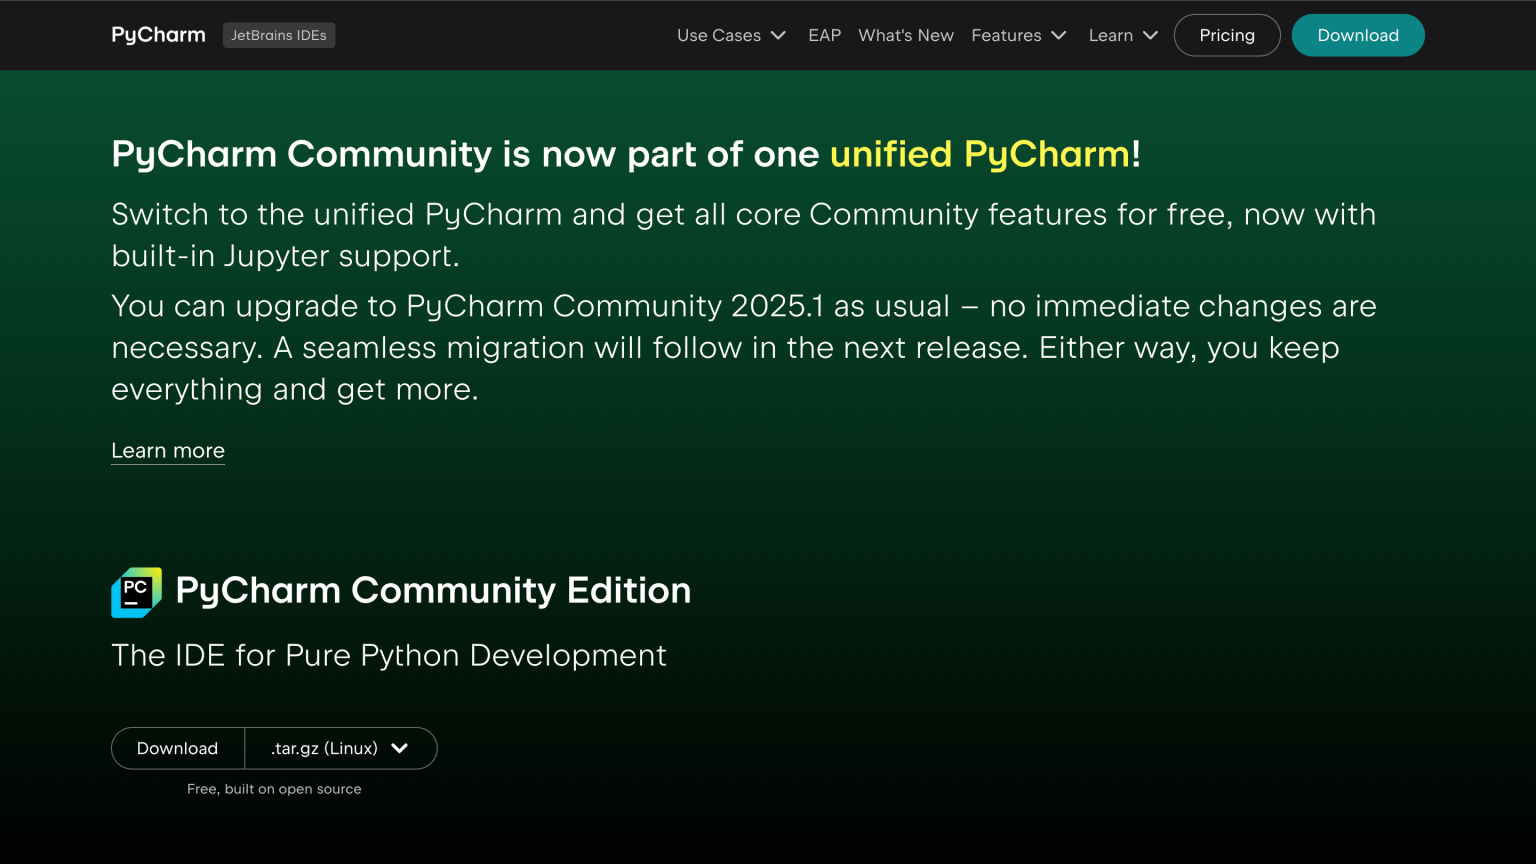Expand the Features menu chevron

pyautogui.click(x=1057, y=35)
